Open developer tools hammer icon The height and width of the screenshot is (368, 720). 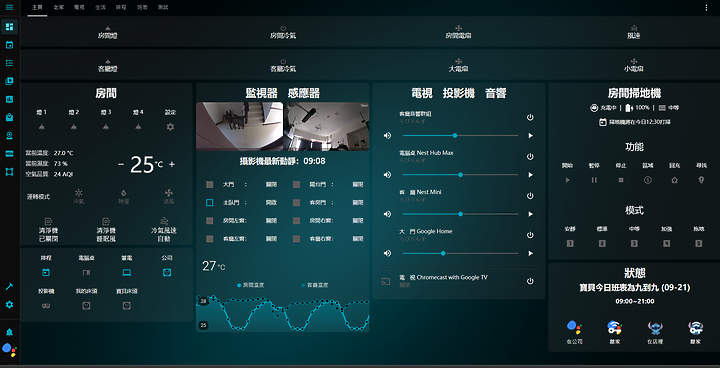click(x=9, y=287)
